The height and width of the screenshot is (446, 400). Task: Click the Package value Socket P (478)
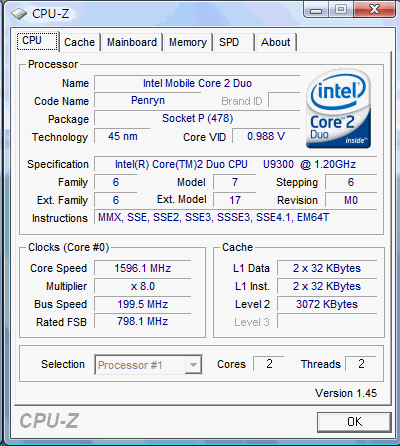coord(197,118)
